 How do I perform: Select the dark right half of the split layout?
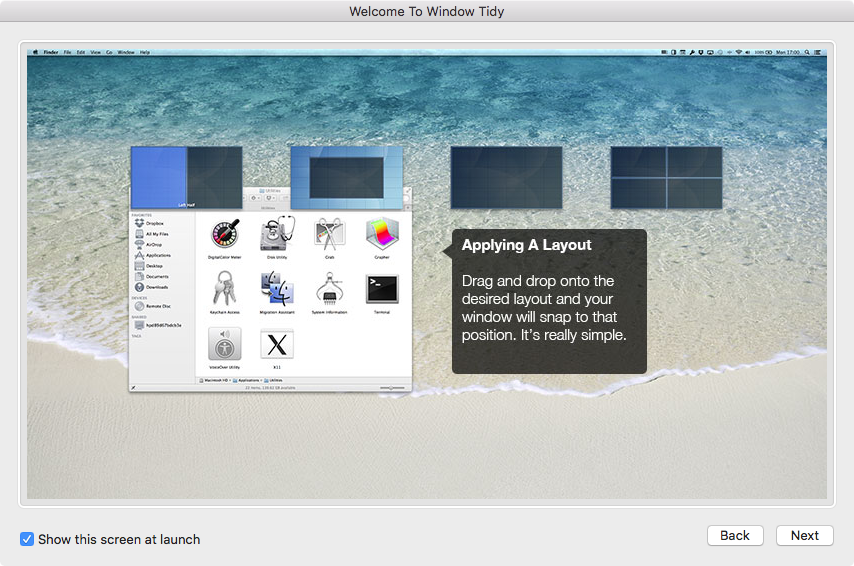[215, 178]
